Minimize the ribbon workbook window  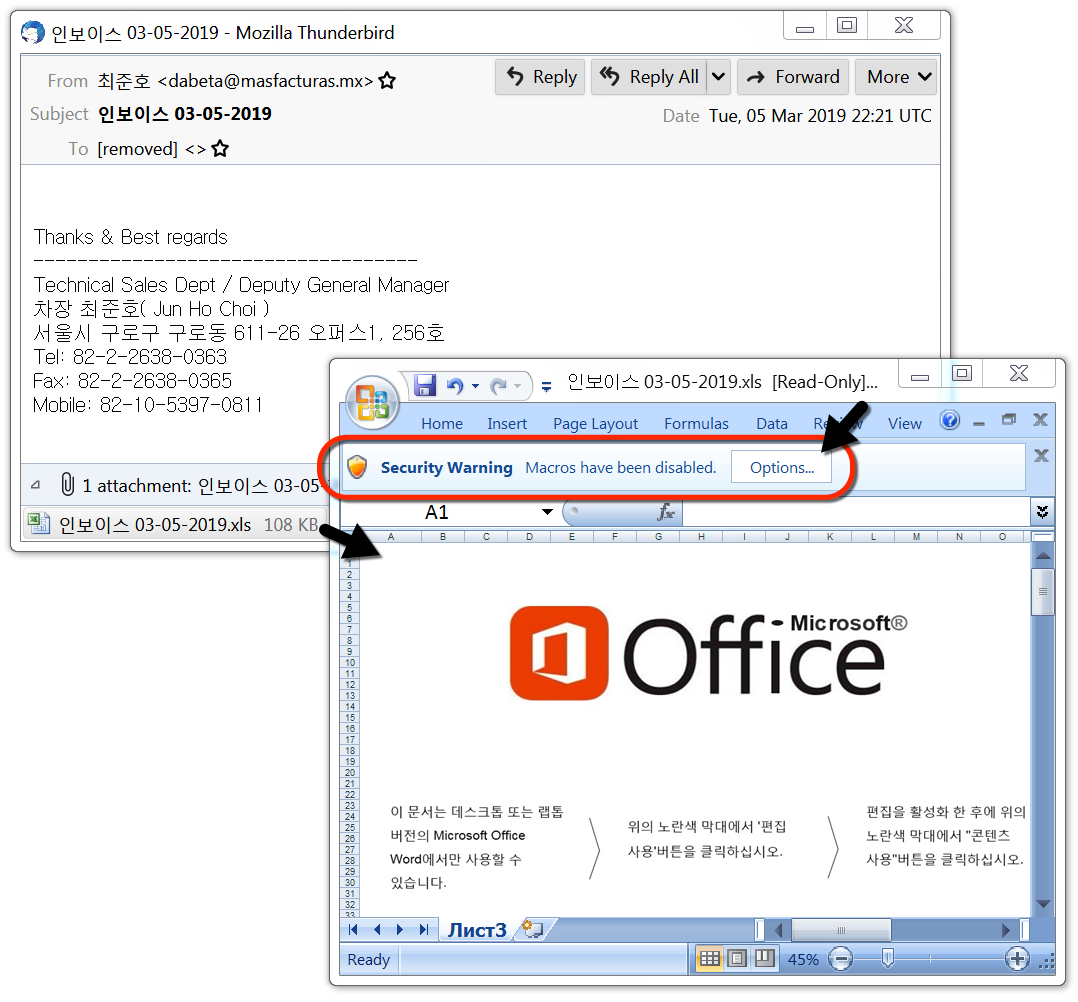pyautogui.click(x=979, y=422)
